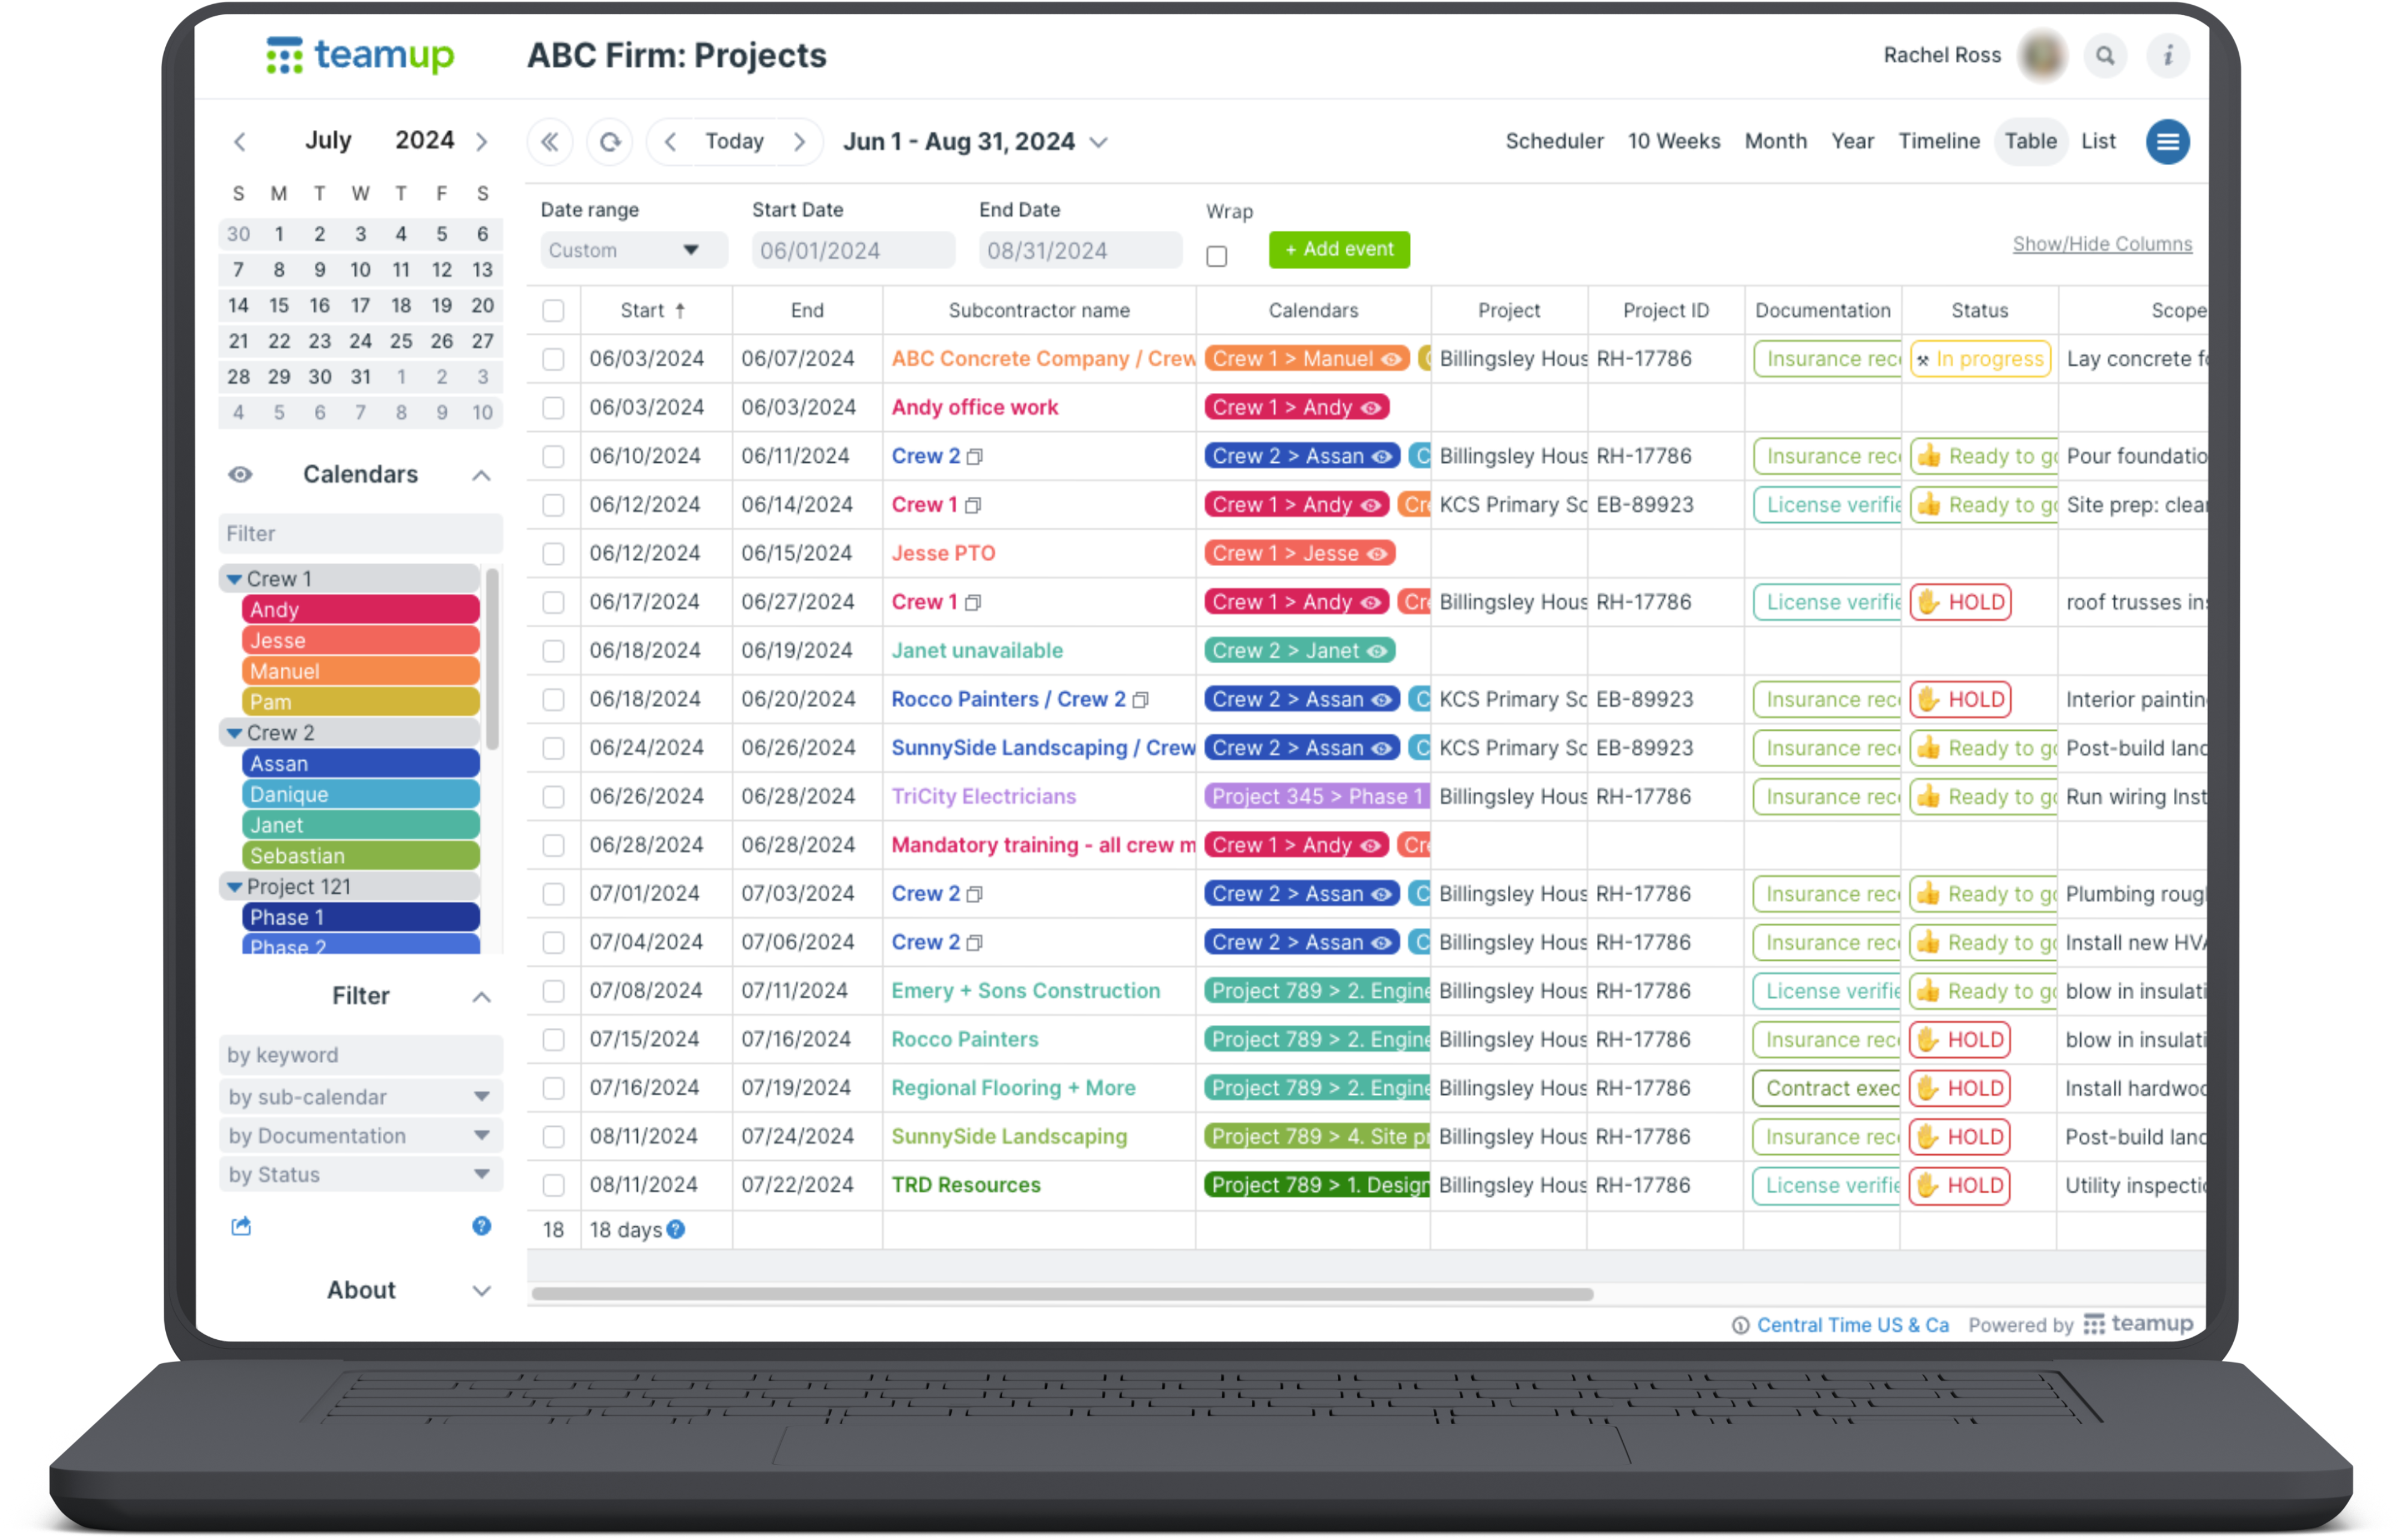Click repeat icon on Rocco Painters / Crew 2
Image resolution: width=2404 pixels, height=1540 pixels.
point(1140,700)
